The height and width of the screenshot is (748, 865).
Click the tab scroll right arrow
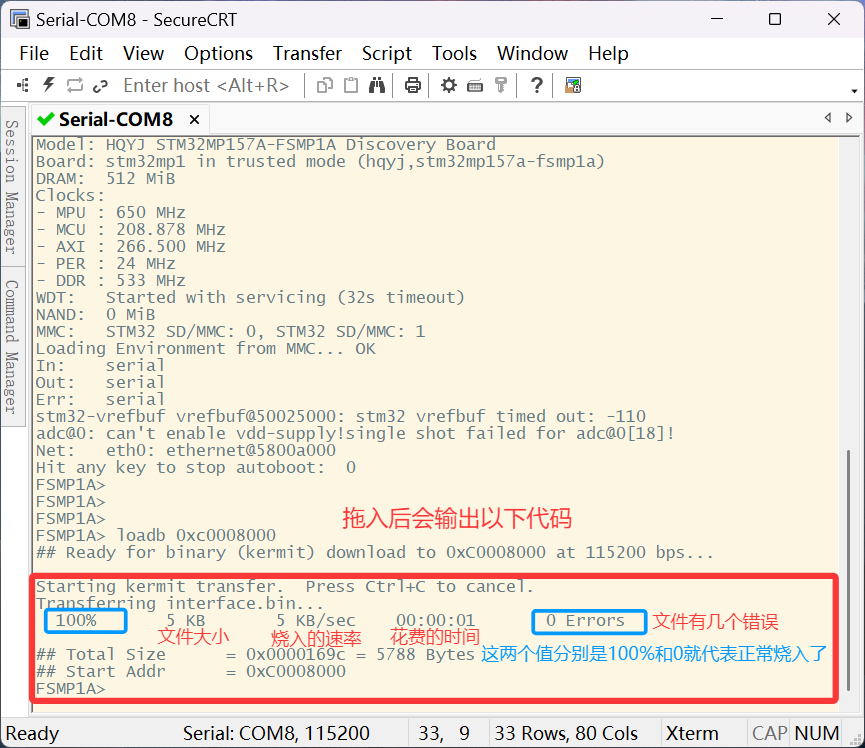(849, 117)
